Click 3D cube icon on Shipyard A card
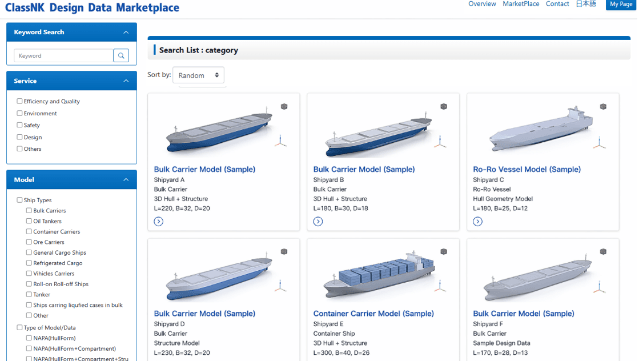Image resolution: width=643 pixels, height=361 pixels. [284, 107]
